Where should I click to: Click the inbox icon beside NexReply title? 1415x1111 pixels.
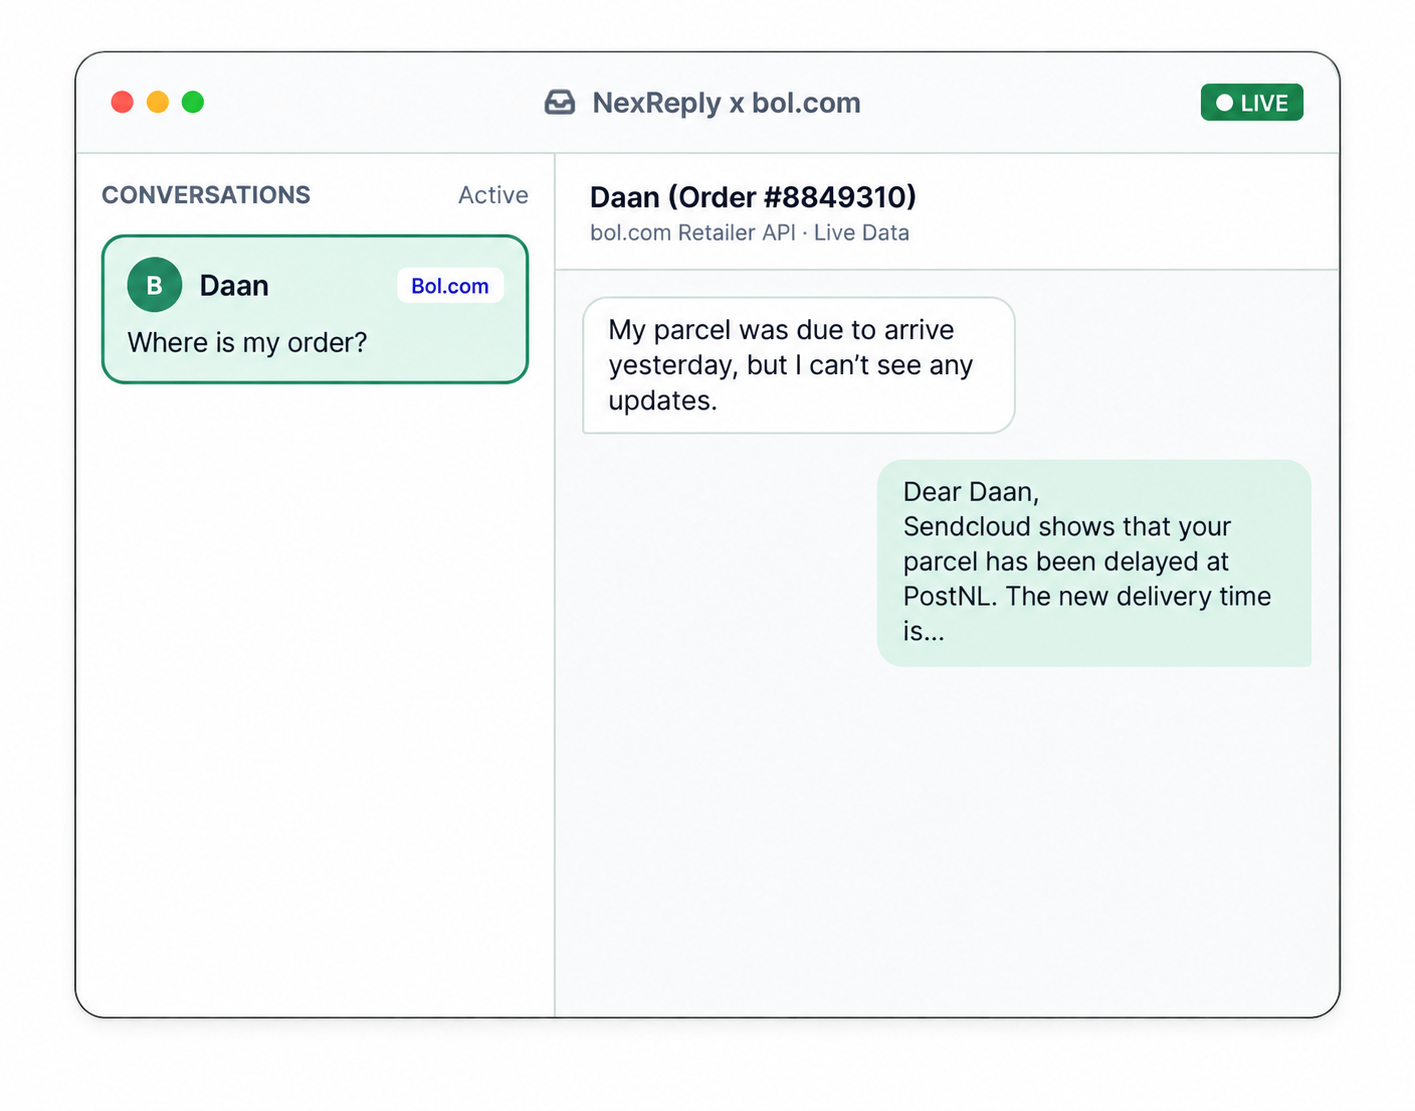pyautogui.click(x=560, y=103)
